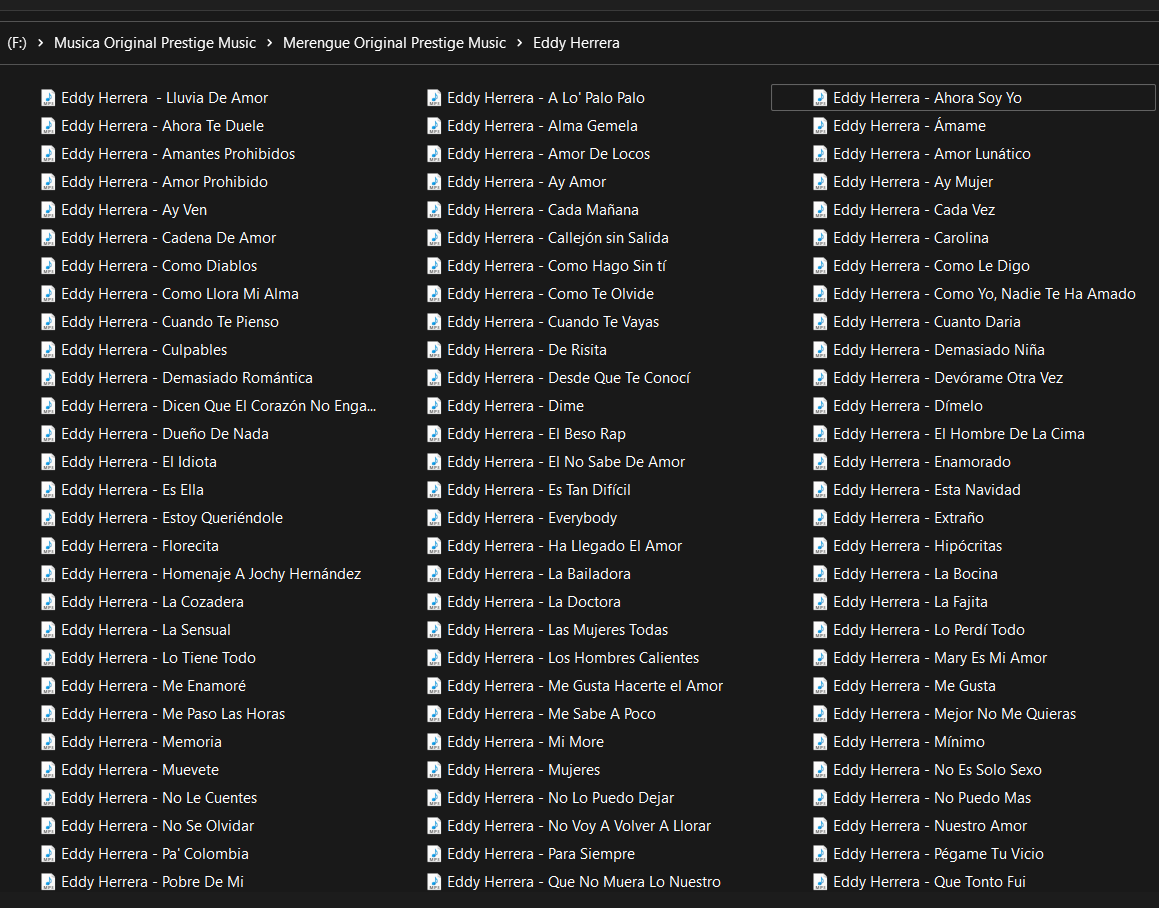
Task: Go to the (F:) drive in breadcrumb
Action: pyautogui.click(x=17, y=43)
